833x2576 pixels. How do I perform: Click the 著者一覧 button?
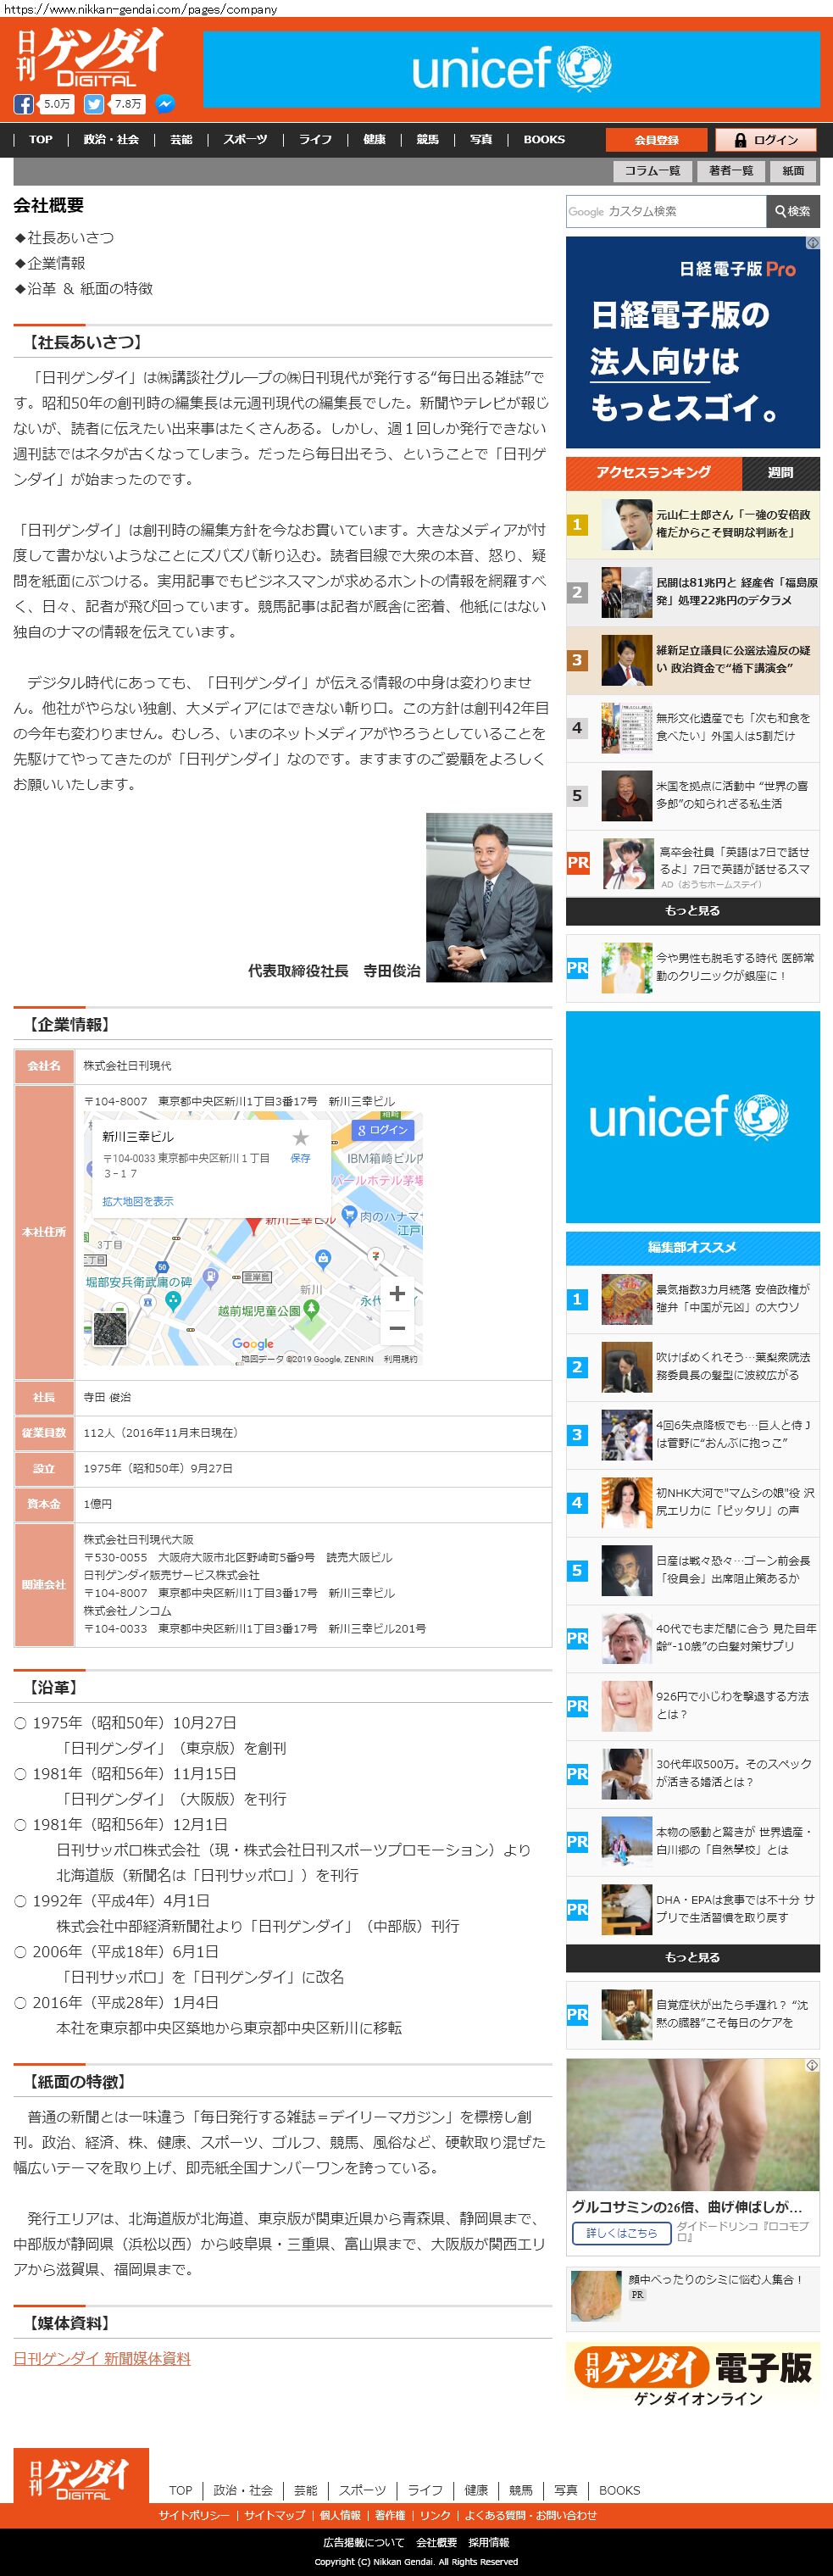[x=731, y=171]
